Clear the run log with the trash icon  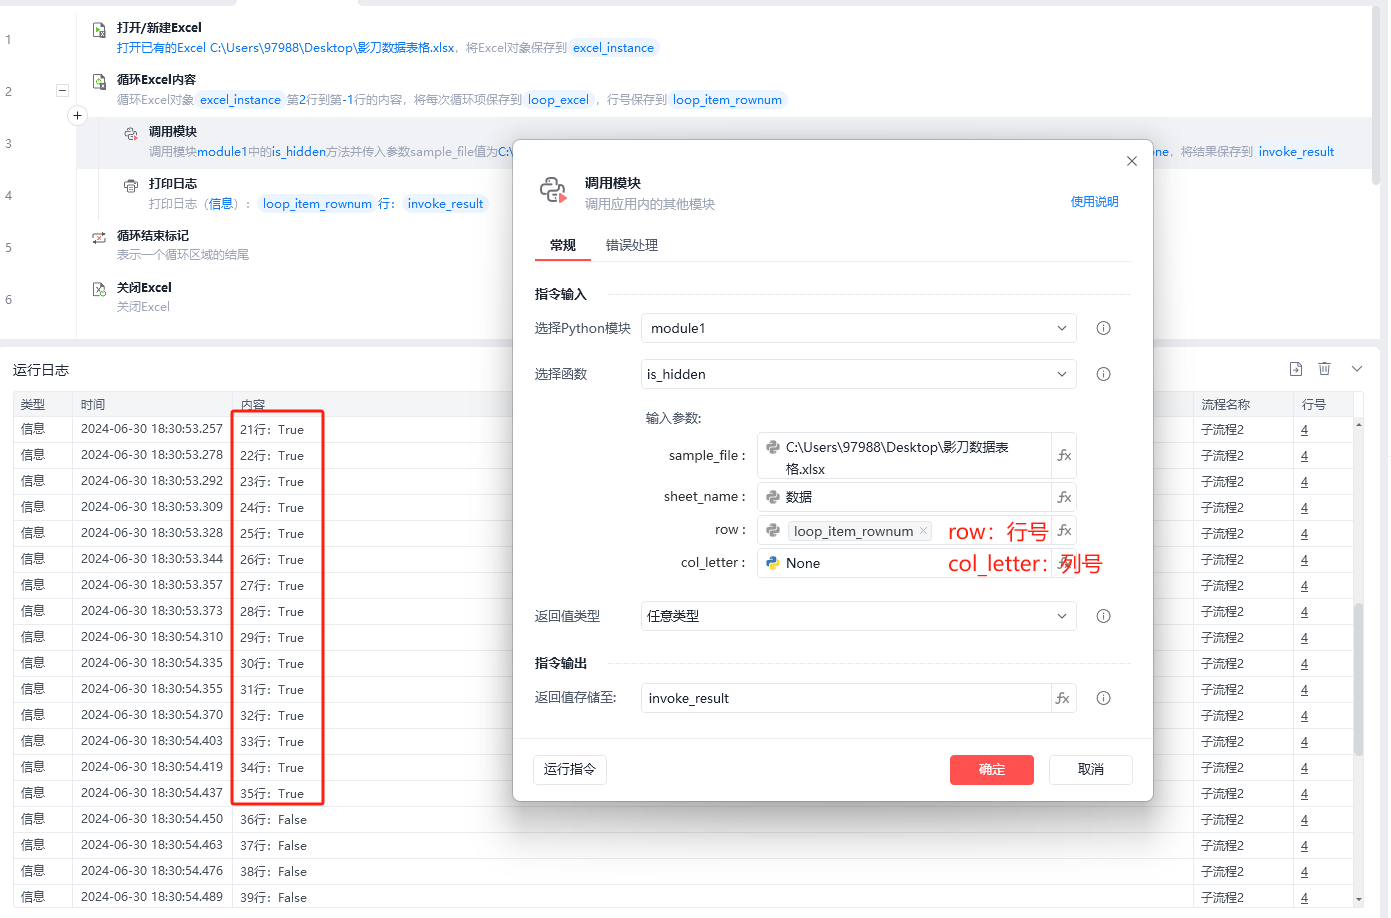click(1324, 369)
